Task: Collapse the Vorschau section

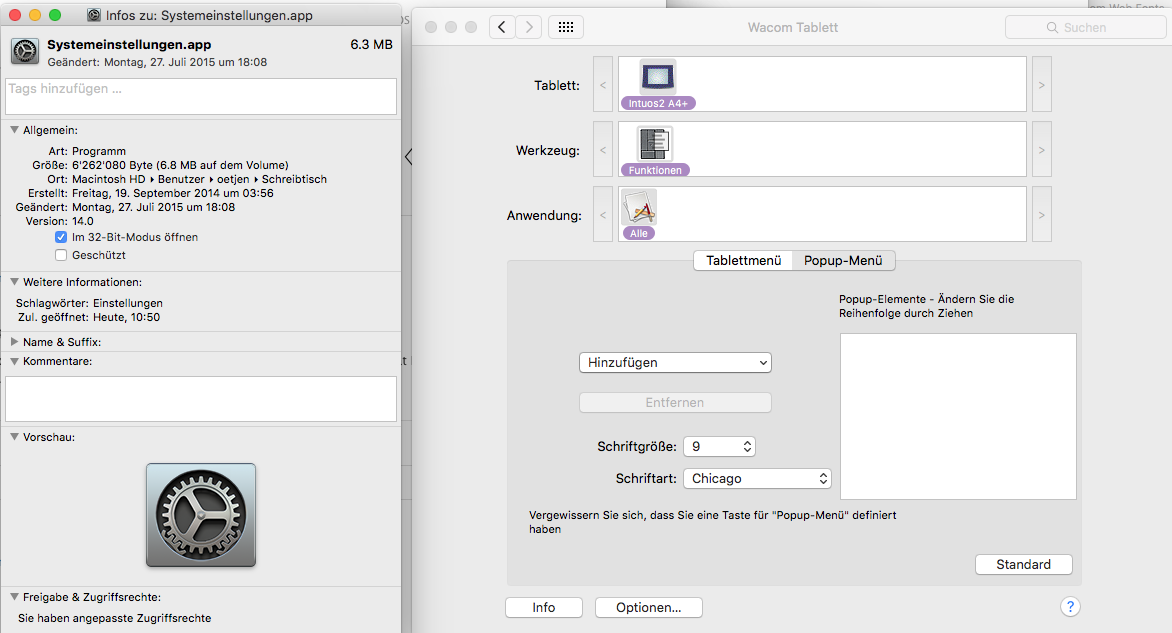Action: coord(14,436)
